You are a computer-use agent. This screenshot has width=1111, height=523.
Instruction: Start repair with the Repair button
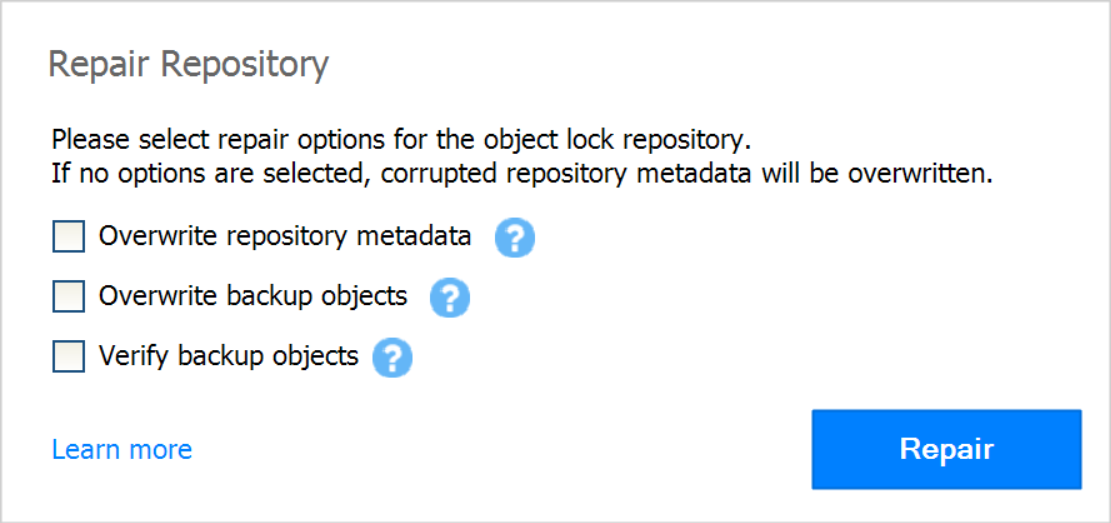pyautogui.click(x=947, y=449)
